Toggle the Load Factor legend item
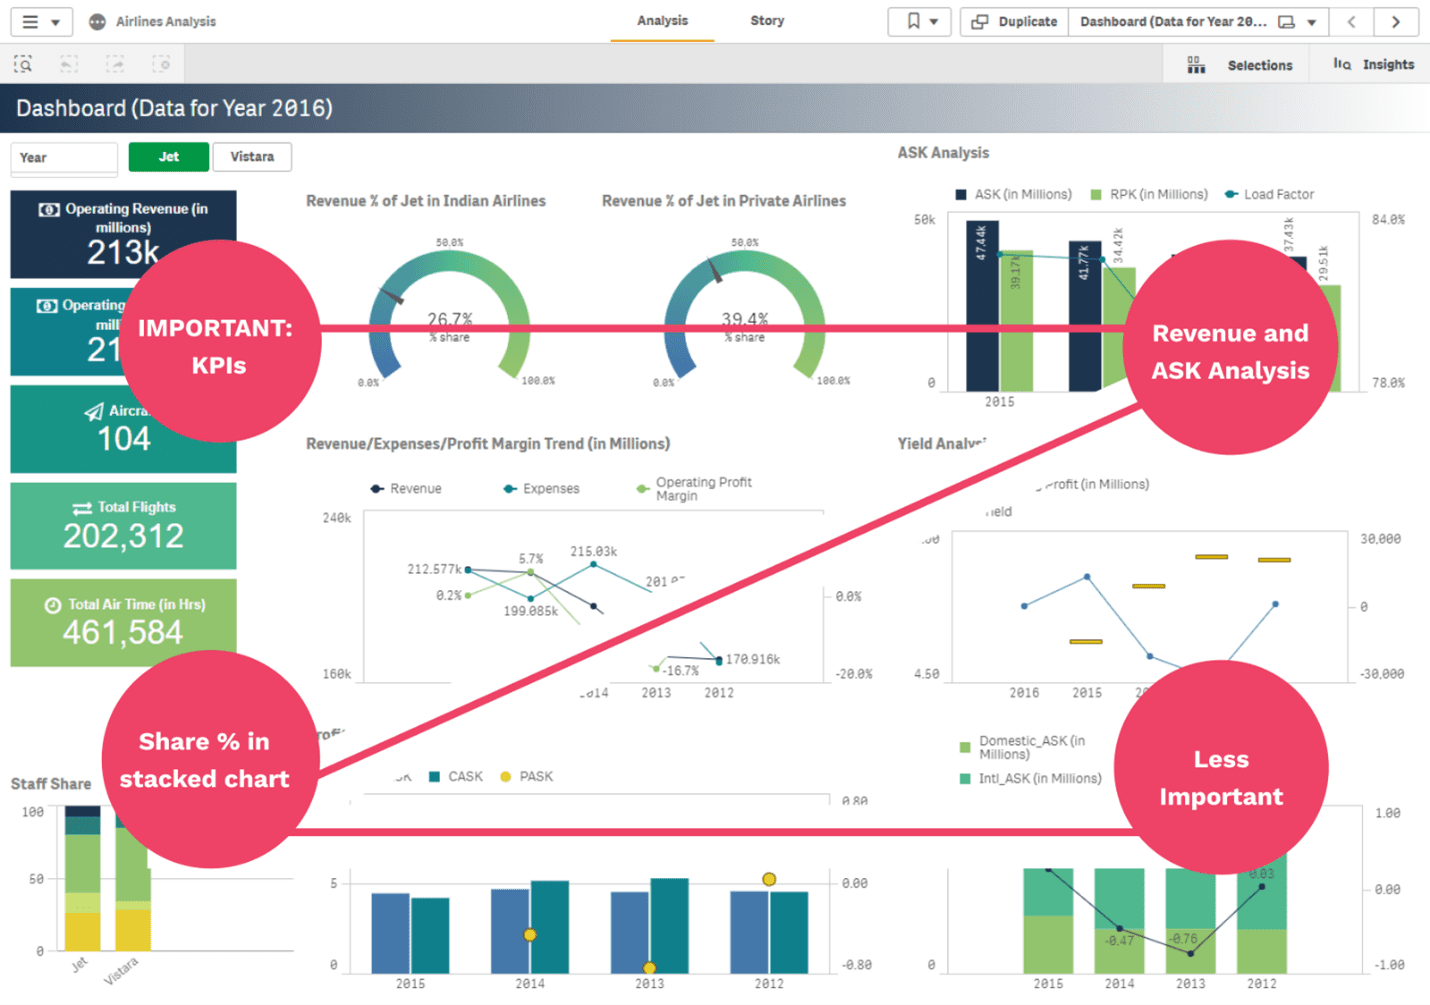This screenshot has height=1005, width=1430. tap(1271, 194)
